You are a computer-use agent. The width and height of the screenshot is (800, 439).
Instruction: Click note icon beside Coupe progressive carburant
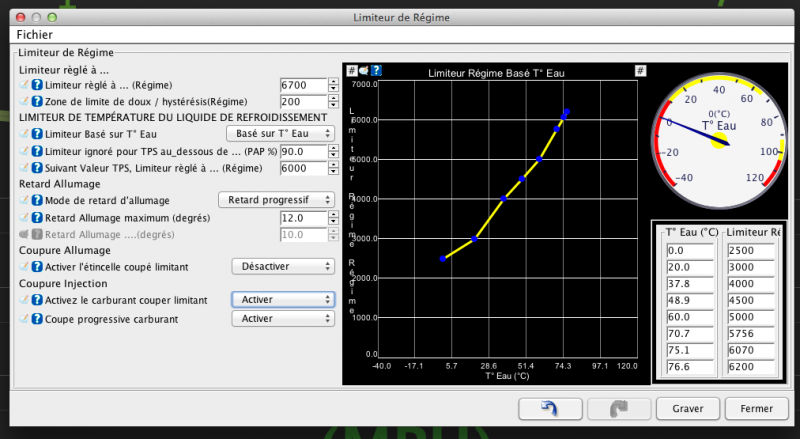[x=24, y=319]
